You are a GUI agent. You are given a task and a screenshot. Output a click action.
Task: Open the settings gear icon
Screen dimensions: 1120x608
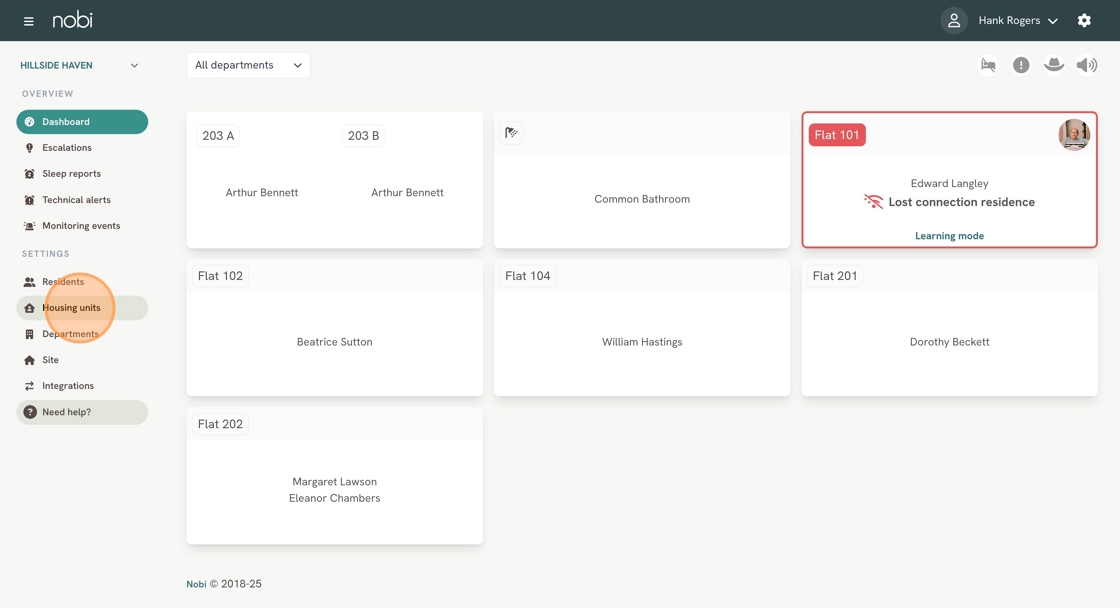coord(1084,20)
